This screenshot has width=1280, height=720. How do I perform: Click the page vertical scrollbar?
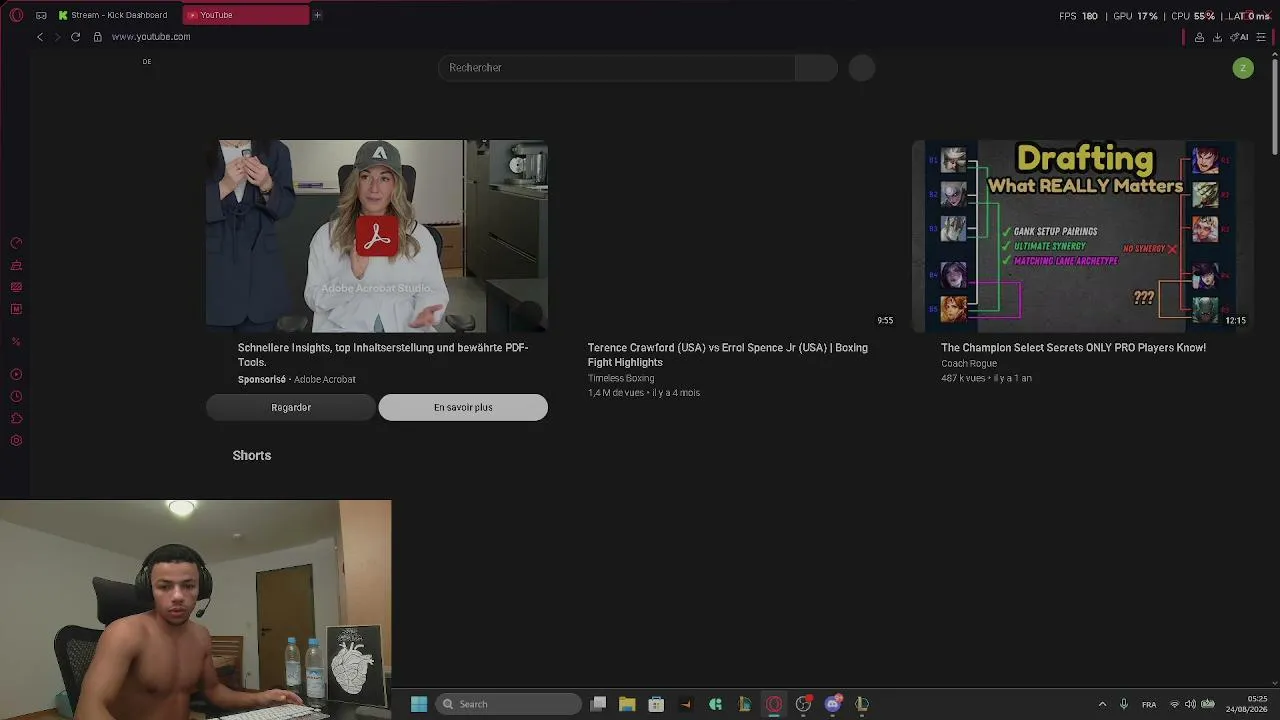click(x=1274, y=105)
